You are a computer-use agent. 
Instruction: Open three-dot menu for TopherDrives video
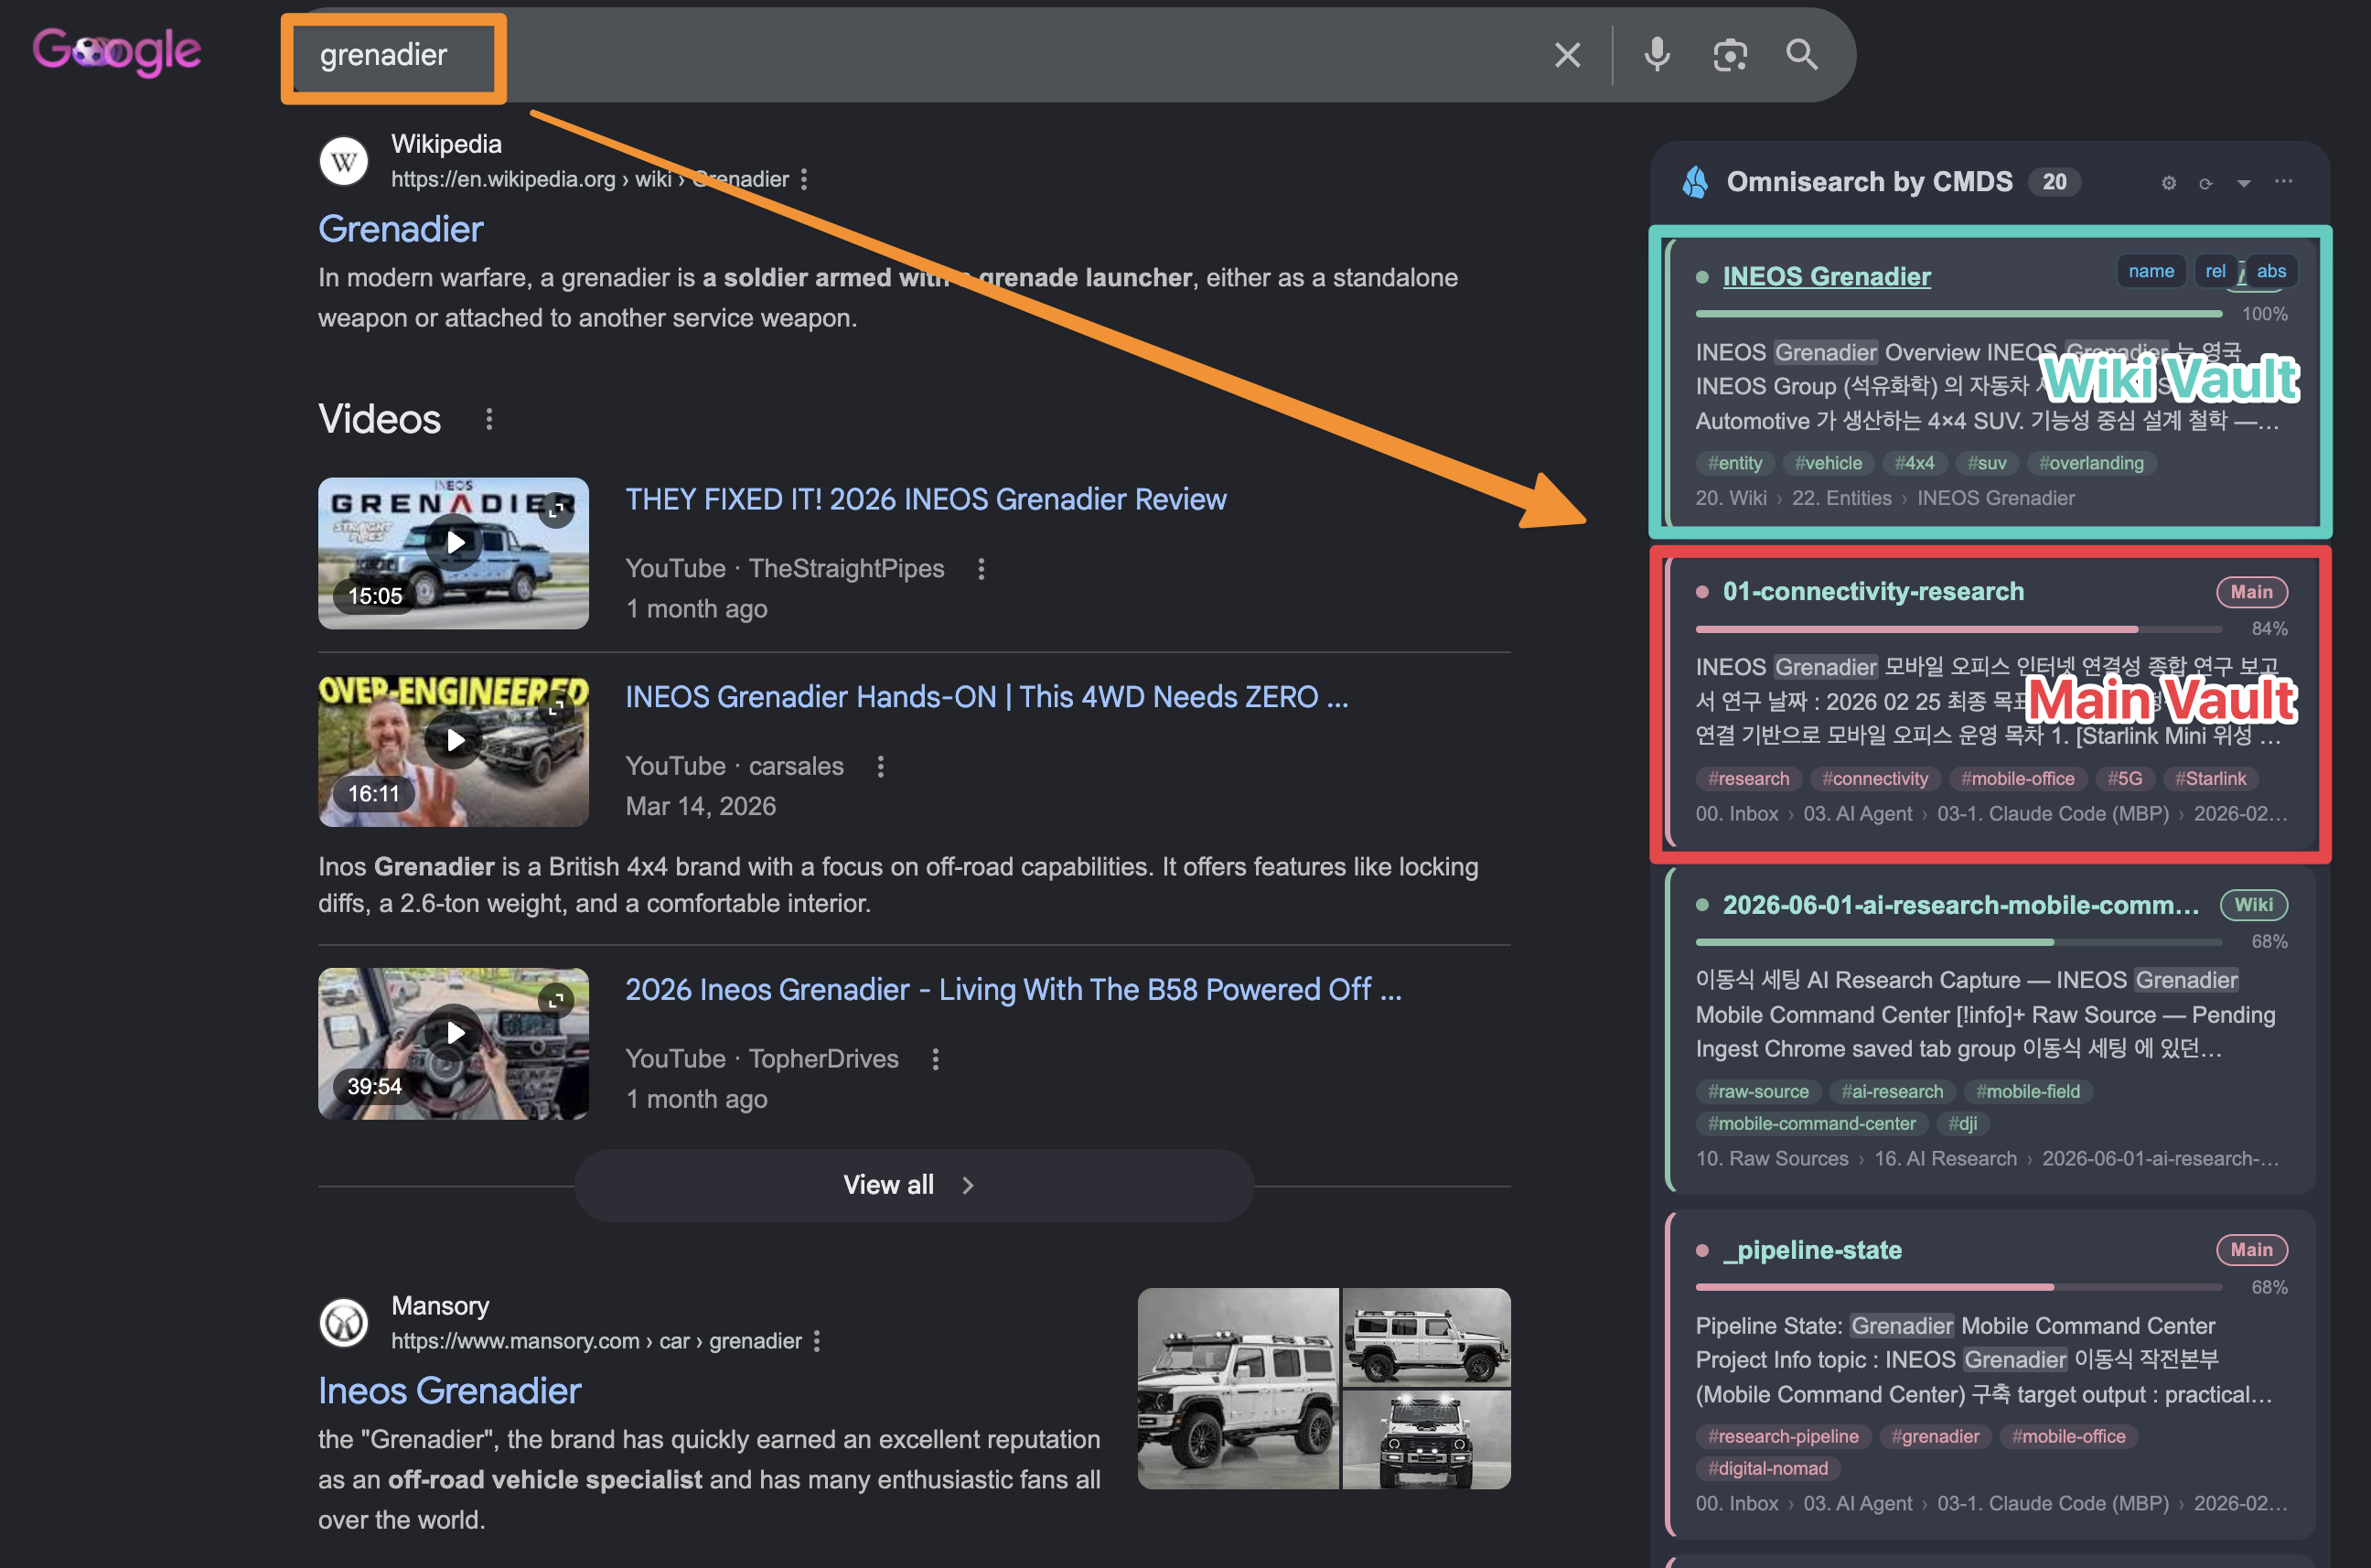(935, 1059)
